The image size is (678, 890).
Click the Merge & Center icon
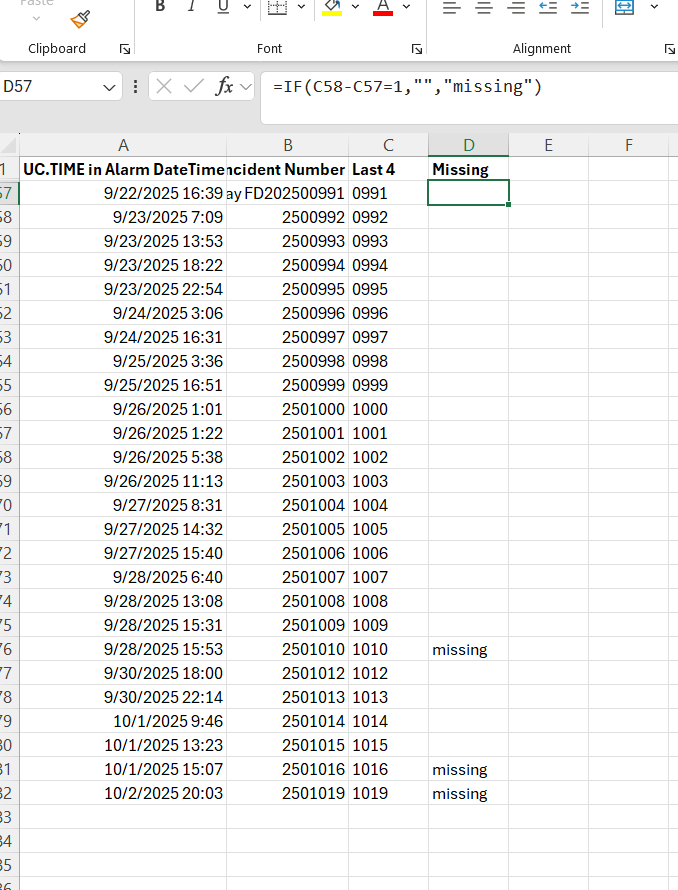pyautogui.click(x=624, y=8)
